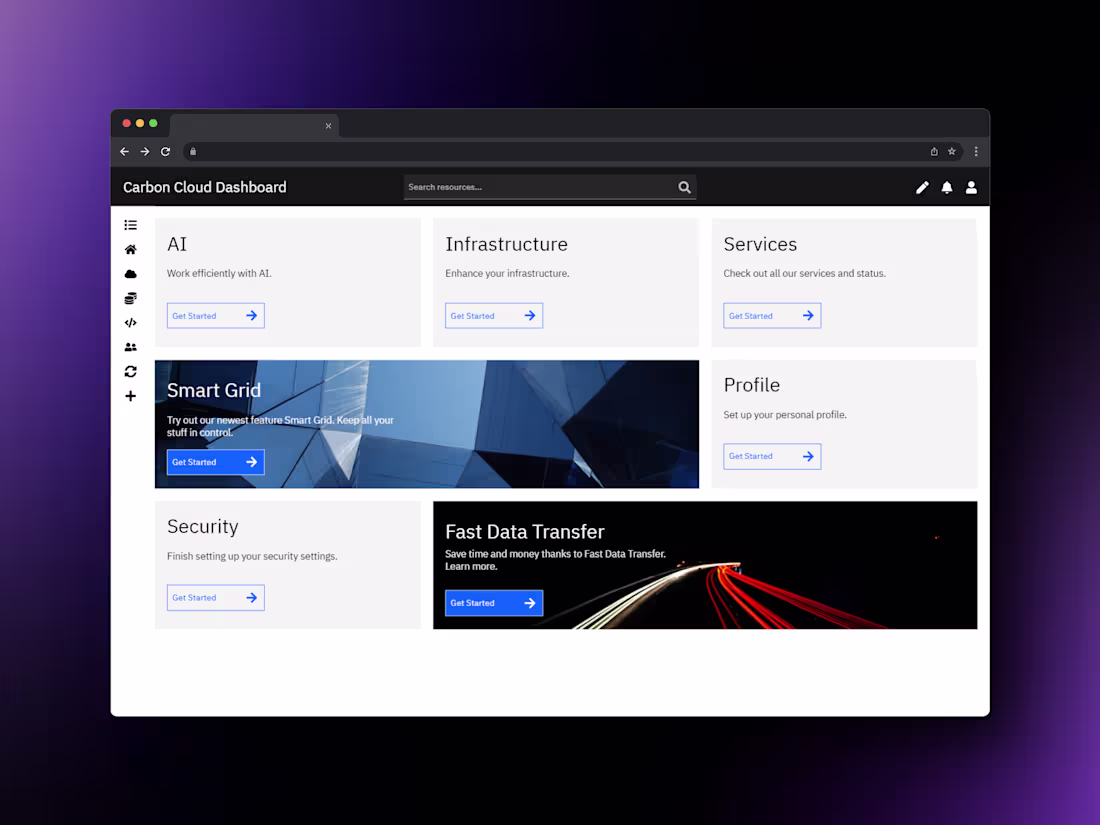Open notifications via the bell icon
Viewport: 1100px width, 825px height.
pyautogui.click(x=947, y=187)
